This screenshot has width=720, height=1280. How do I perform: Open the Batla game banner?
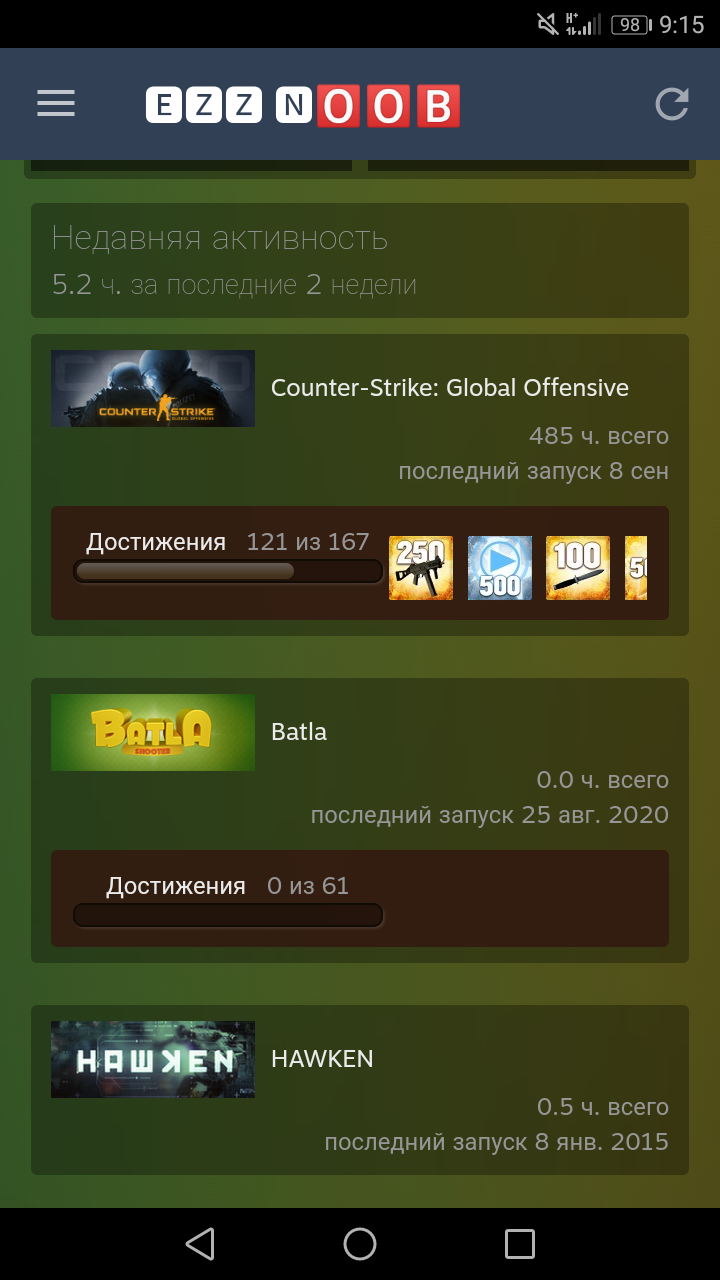[153, 732]
